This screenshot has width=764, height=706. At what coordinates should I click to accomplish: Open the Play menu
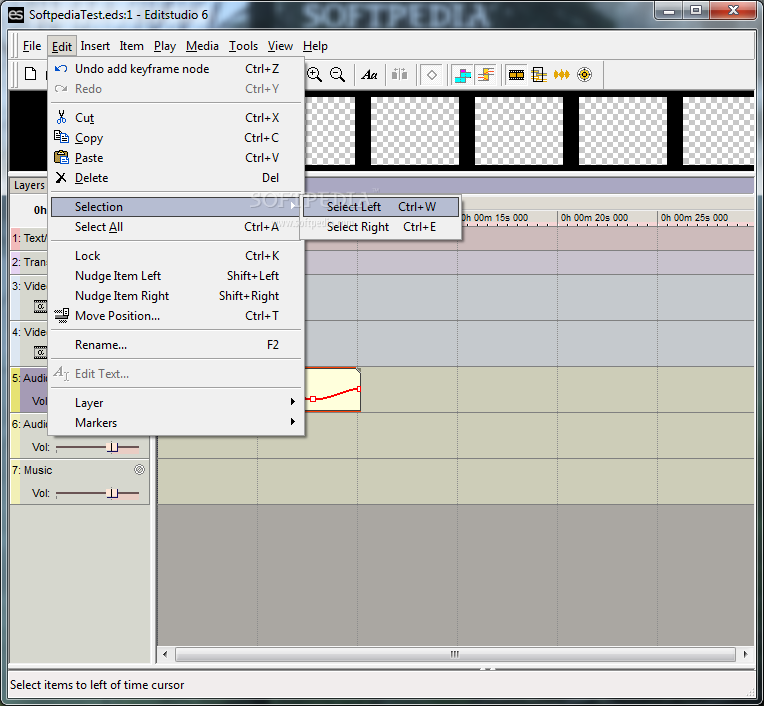165,46
